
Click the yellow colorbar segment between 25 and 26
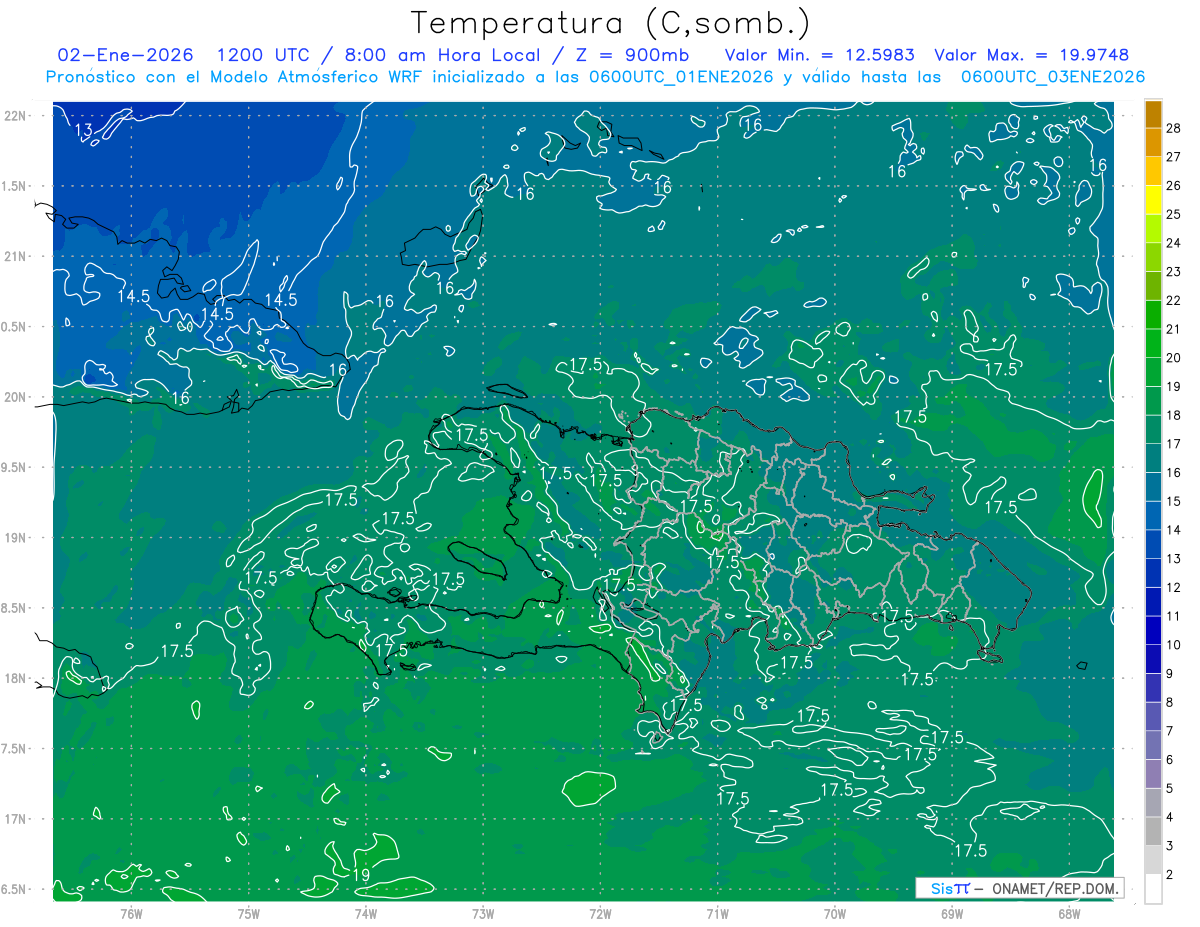(x=1153, y=200)
